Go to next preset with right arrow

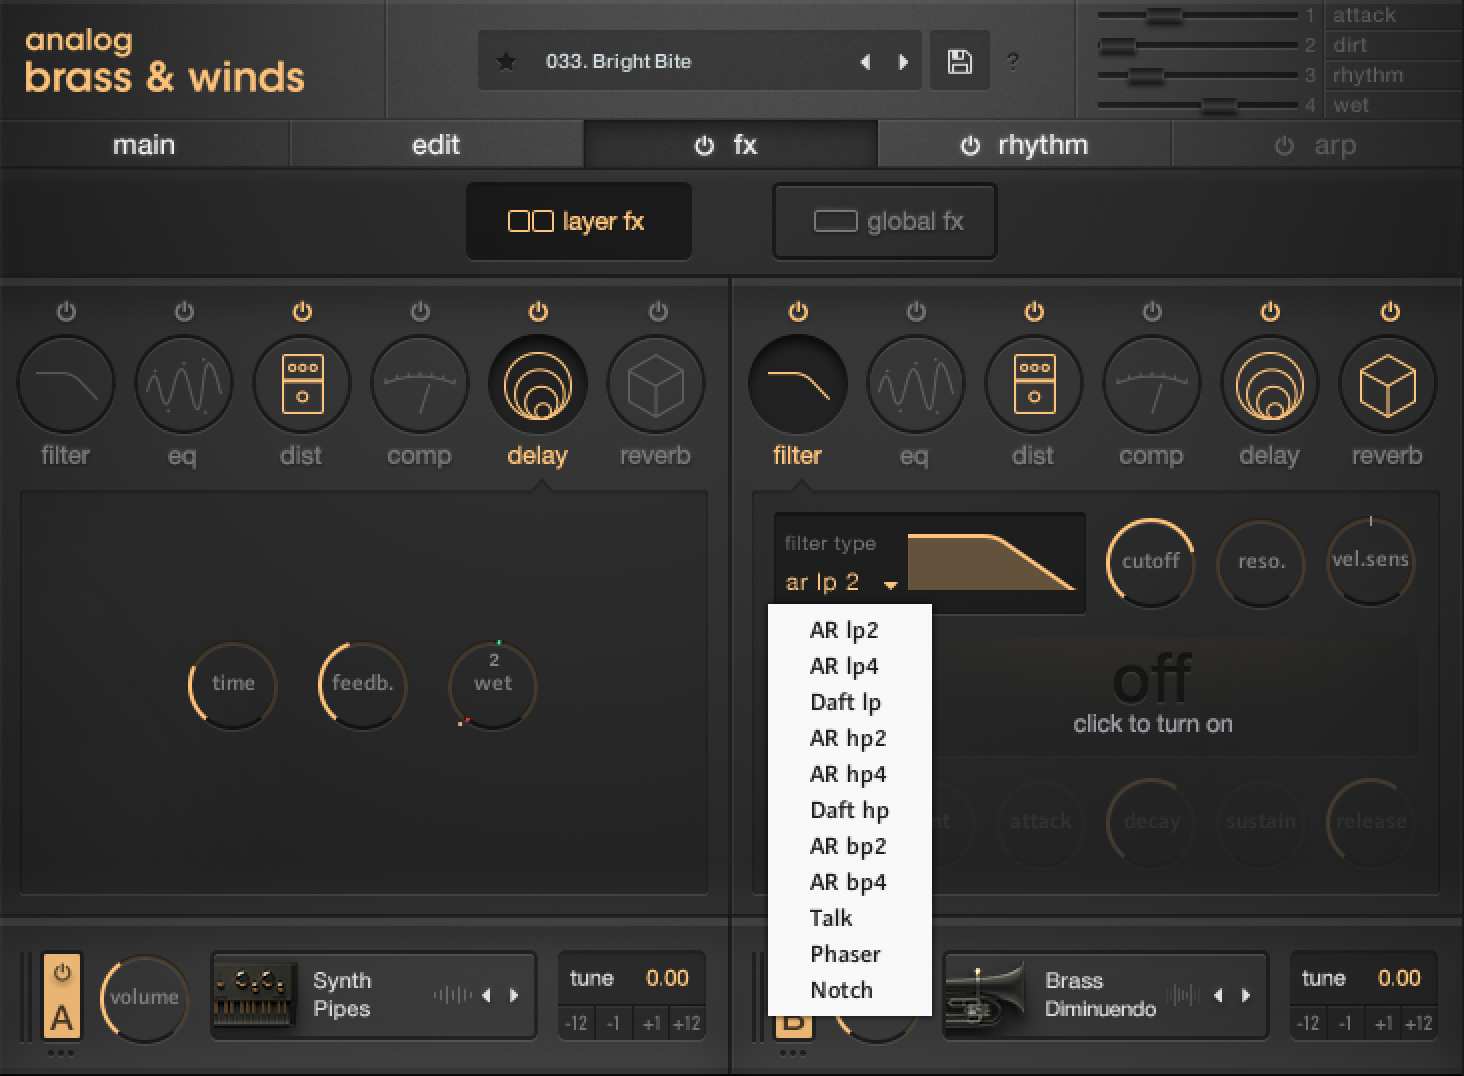coord(903,62)
